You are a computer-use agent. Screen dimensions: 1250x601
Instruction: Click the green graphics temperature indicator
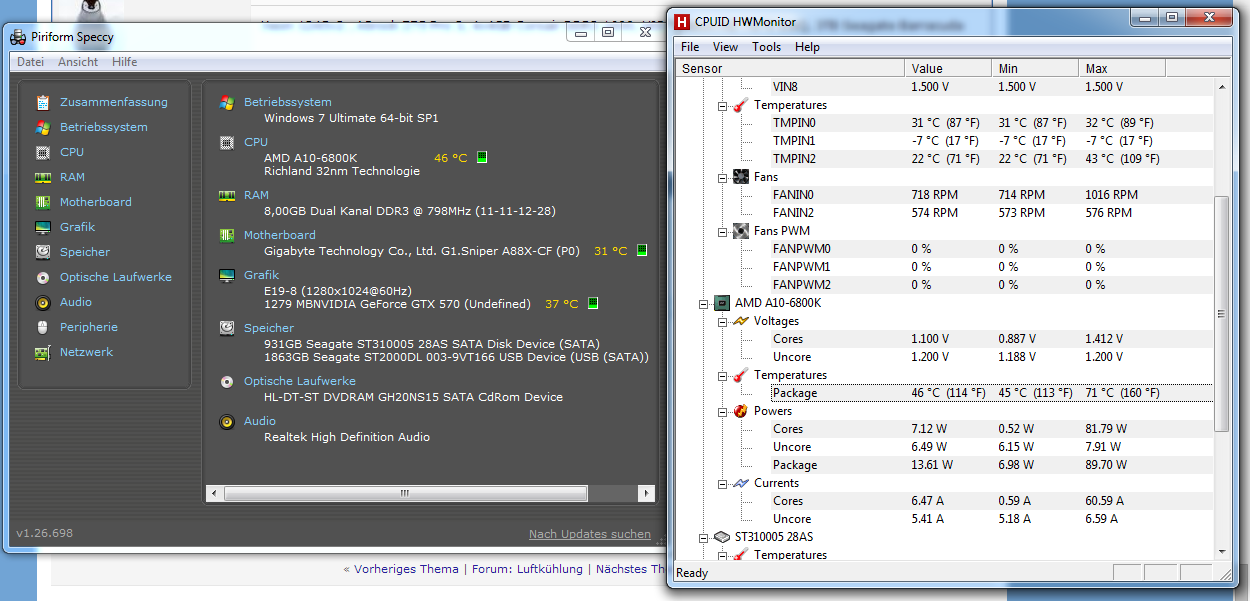592,303
